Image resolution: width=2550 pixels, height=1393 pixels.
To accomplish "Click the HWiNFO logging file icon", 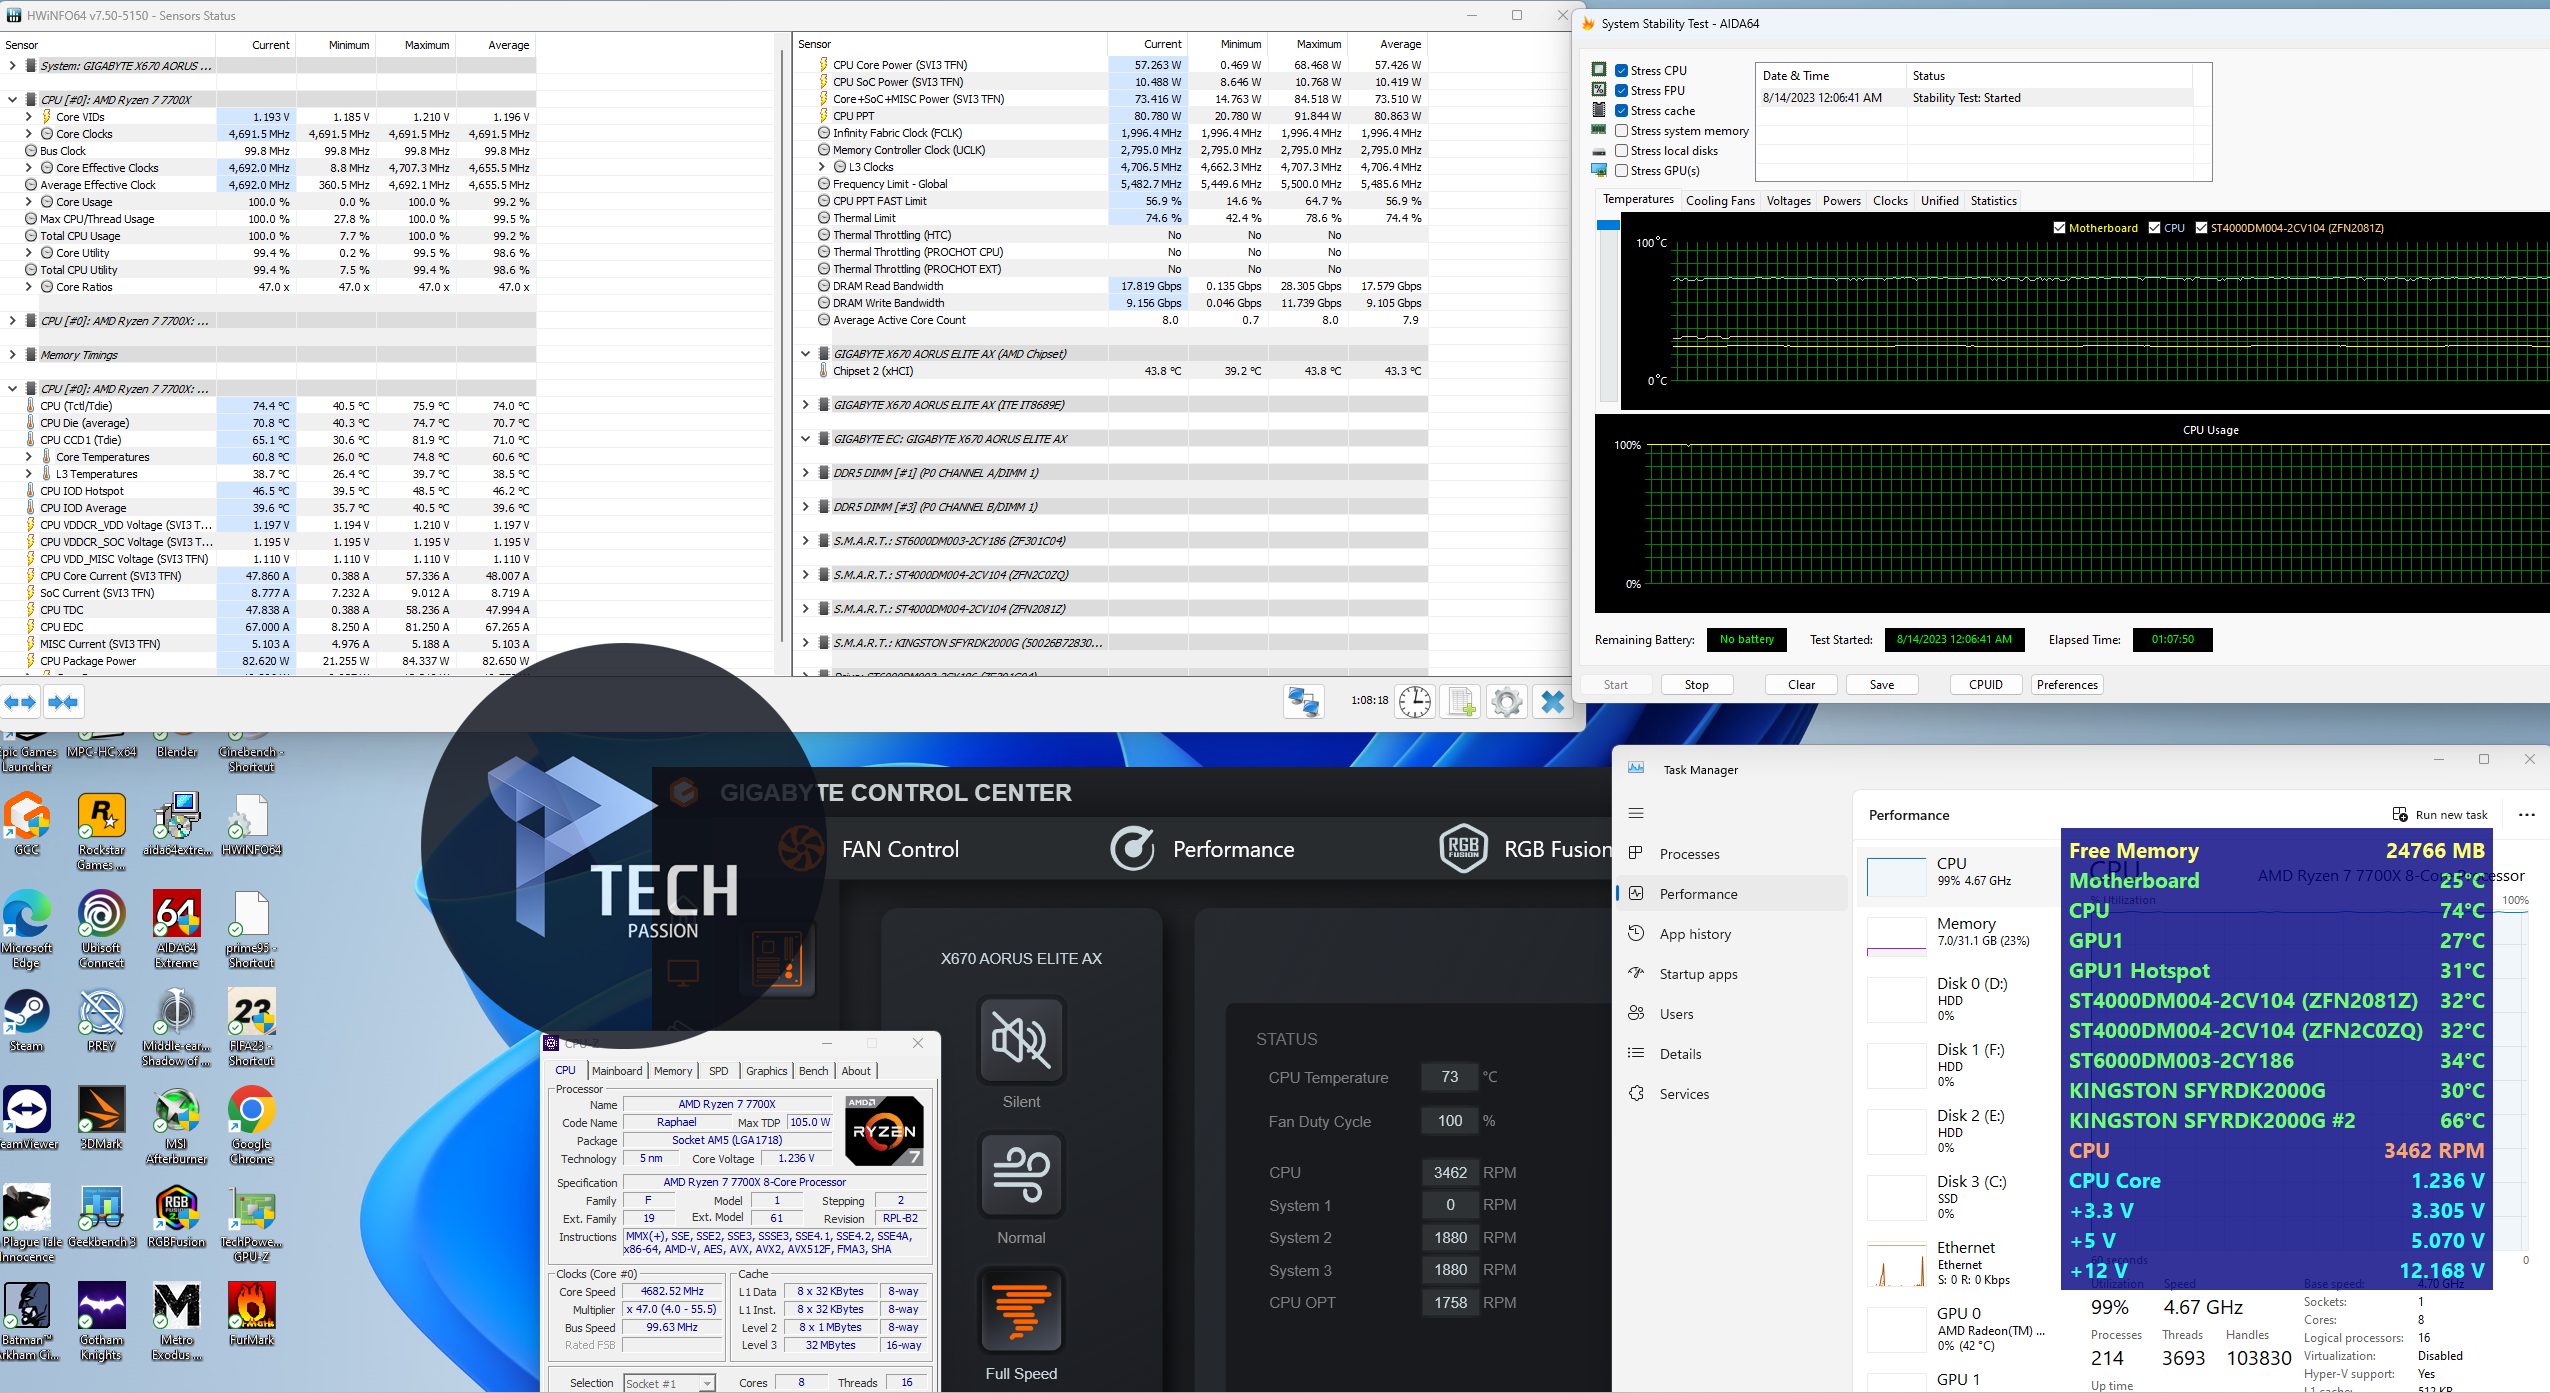I will (1461, 702).
